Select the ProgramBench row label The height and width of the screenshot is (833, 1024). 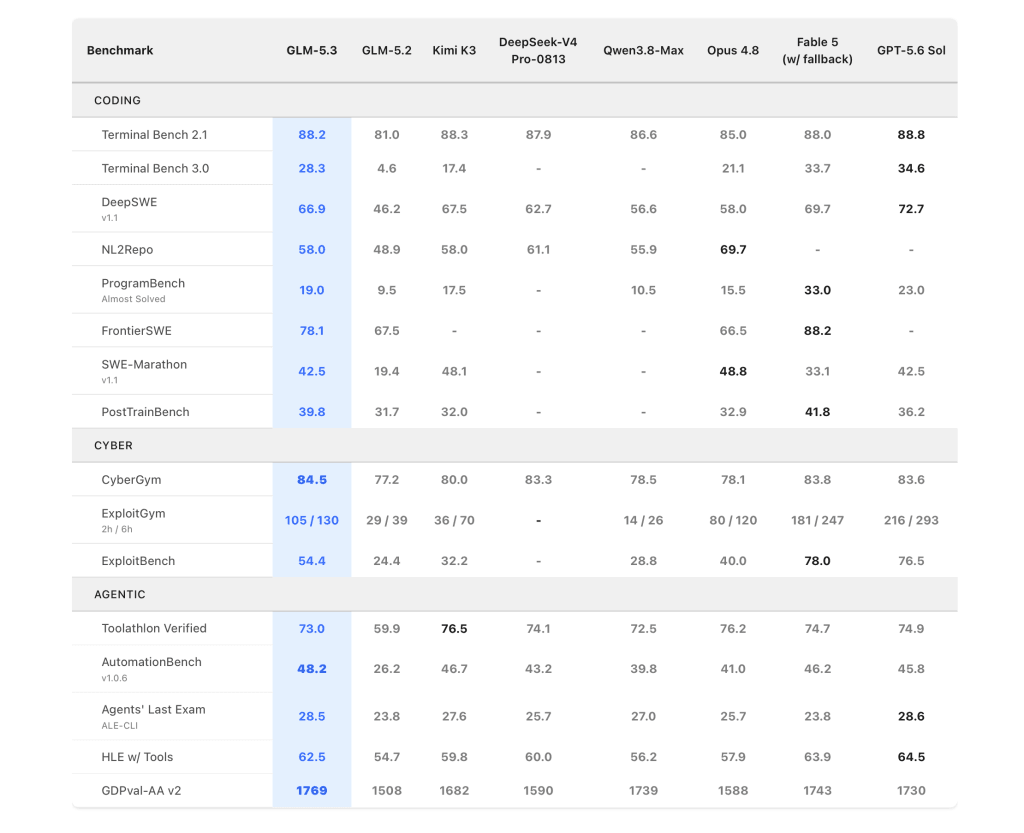(143, 283)
